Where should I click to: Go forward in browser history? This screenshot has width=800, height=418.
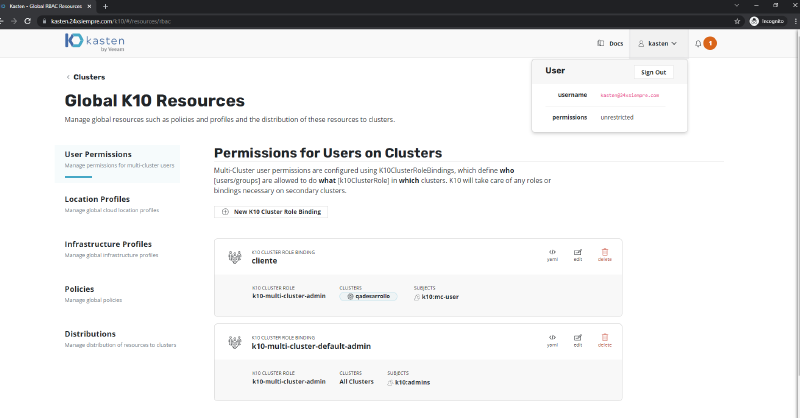(x=14, y=21)
